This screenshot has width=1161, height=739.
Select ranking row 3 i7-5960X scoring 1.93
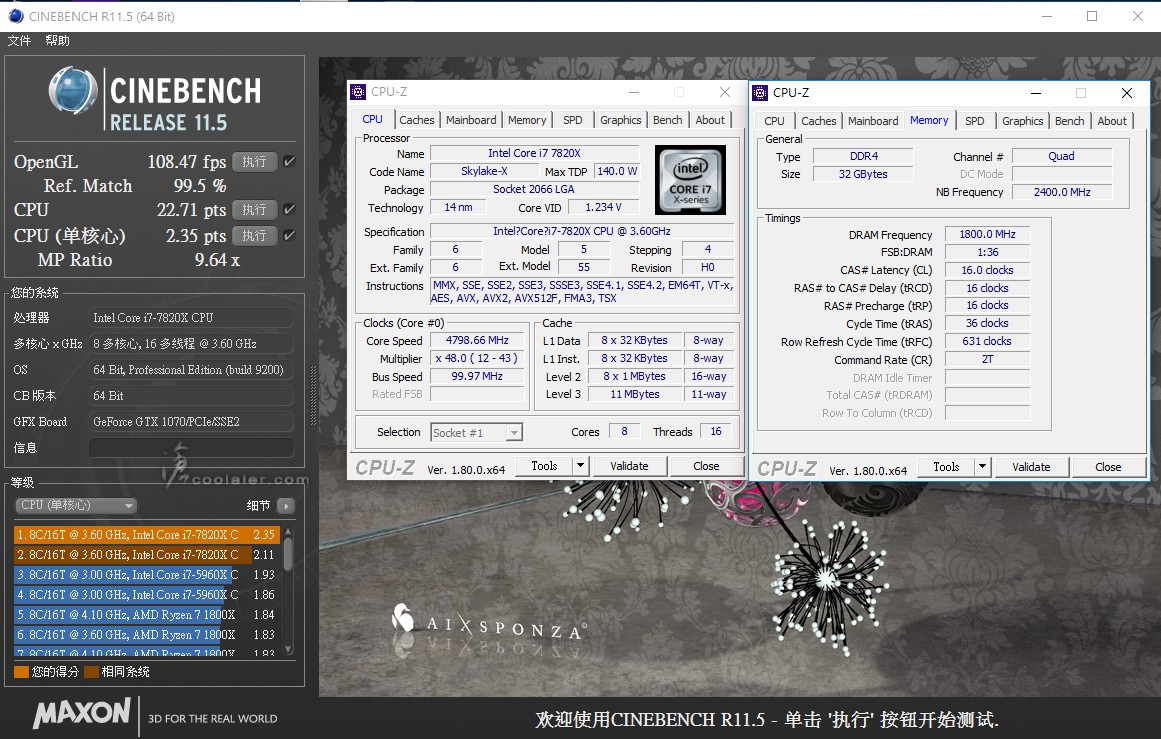click(x=147, y=575)
